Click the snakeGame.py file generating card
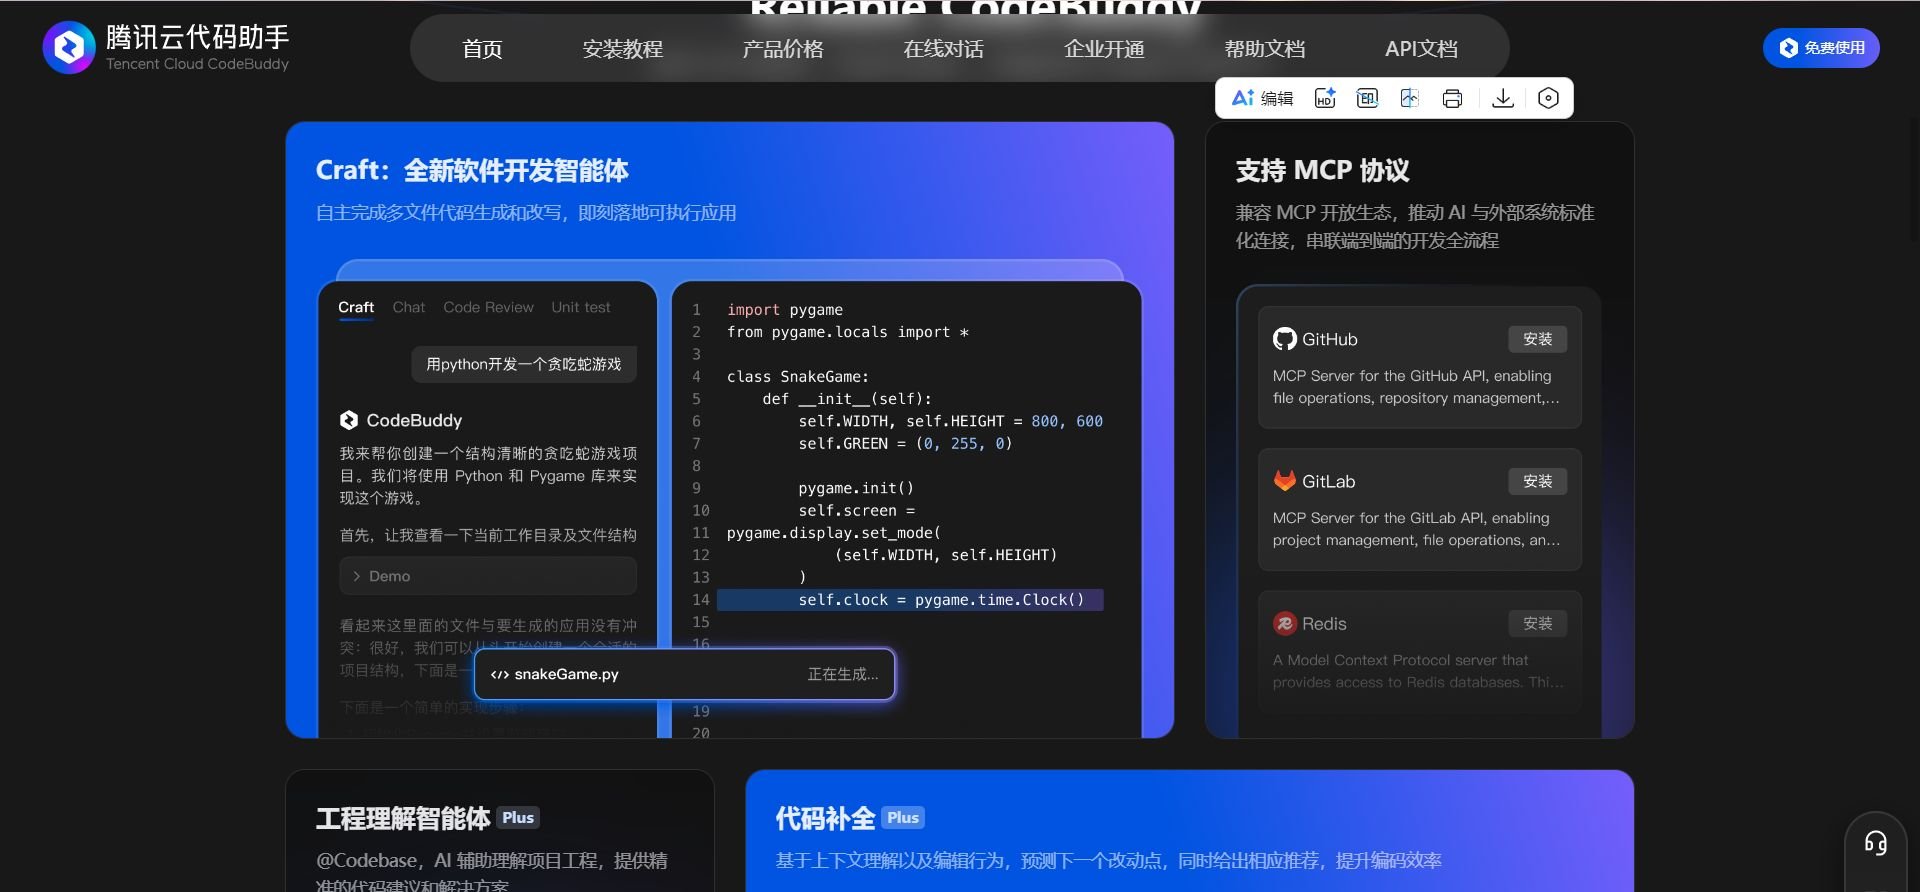Viewport: 1920px width, 892px height. click(684, 674)
